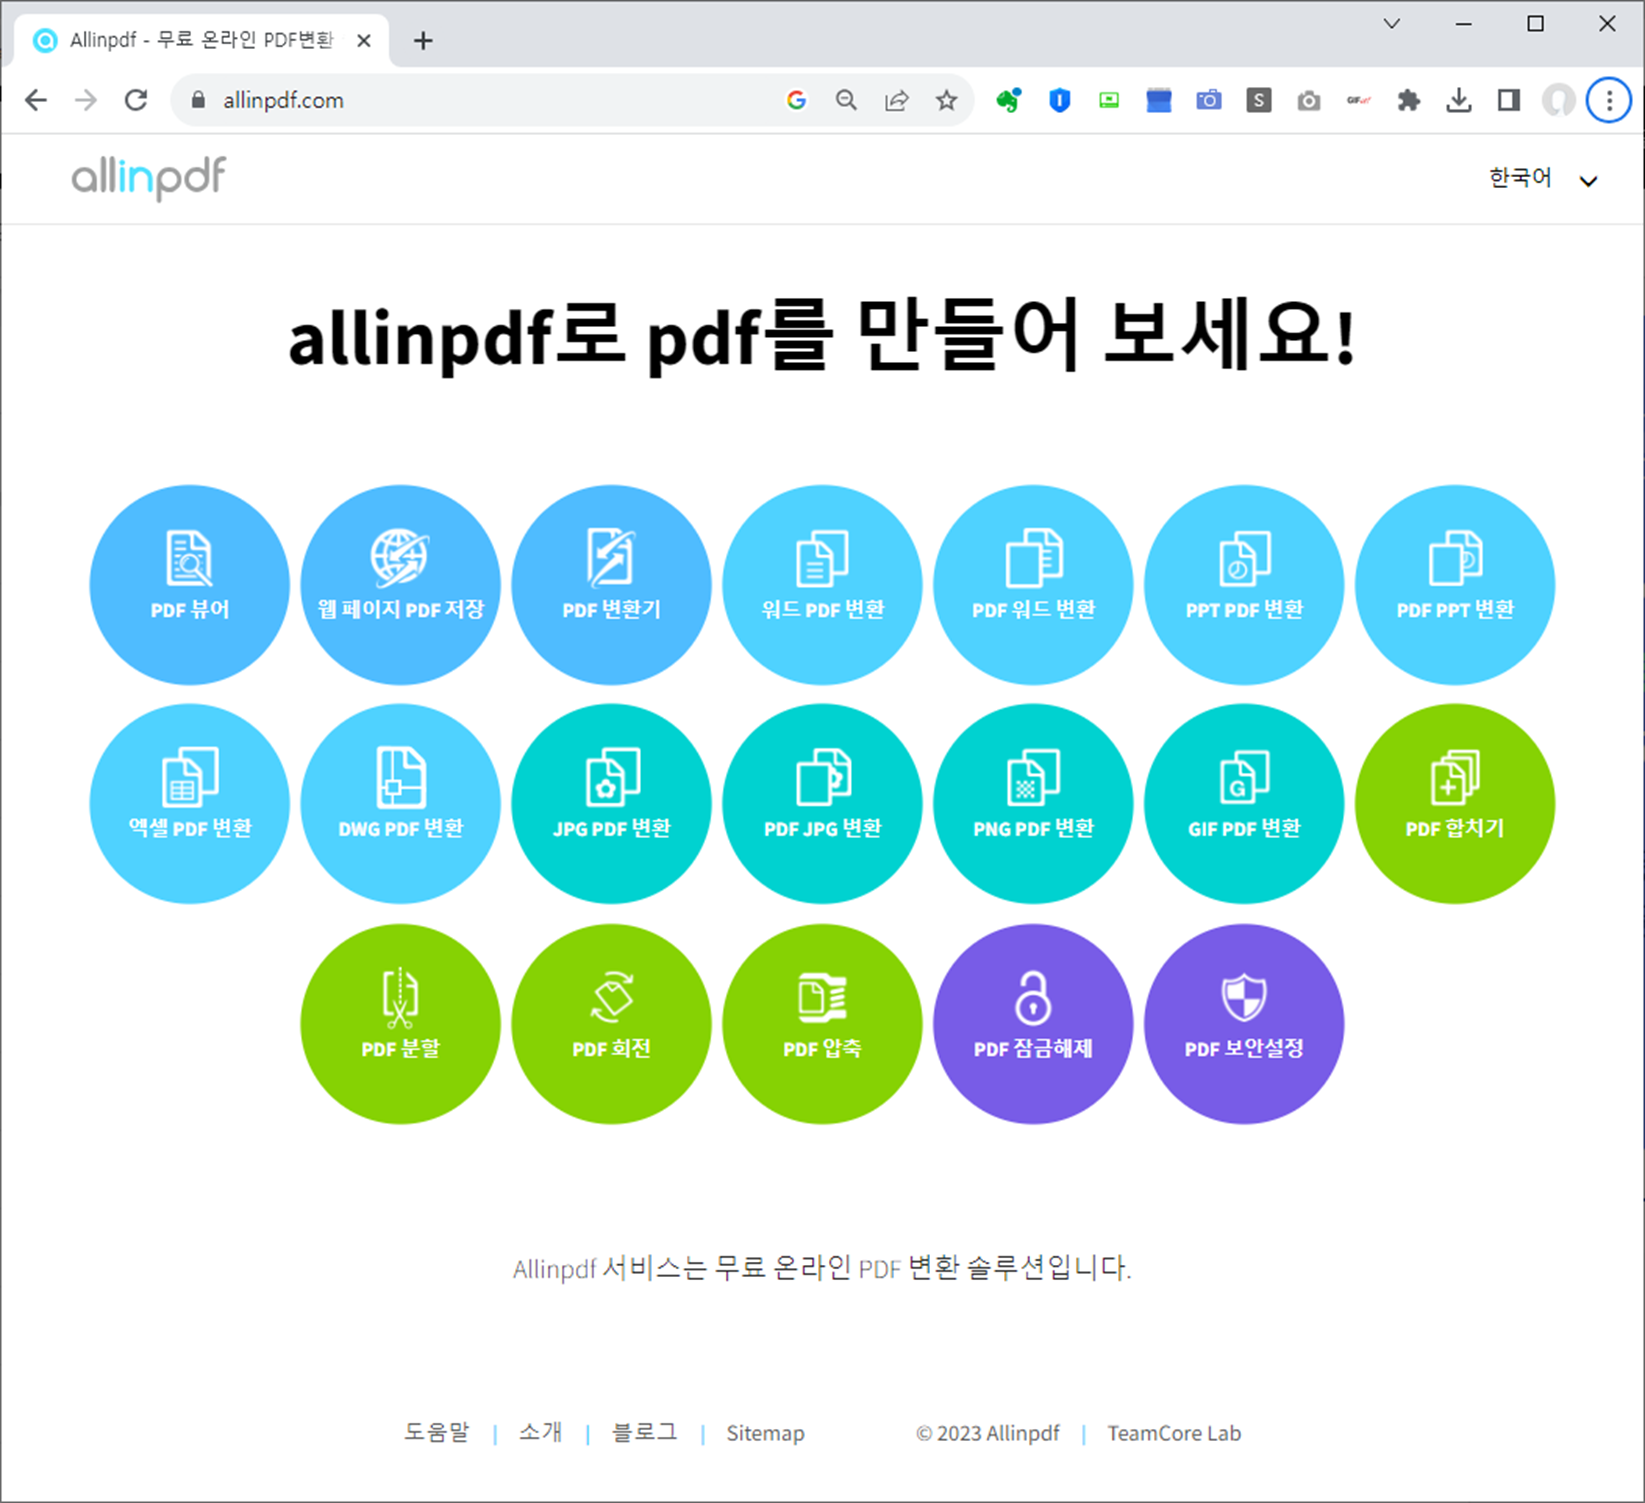Choose PPT PDF 변환 tool
This screenshot has width=1645, height=1503.
point(1245,585)
